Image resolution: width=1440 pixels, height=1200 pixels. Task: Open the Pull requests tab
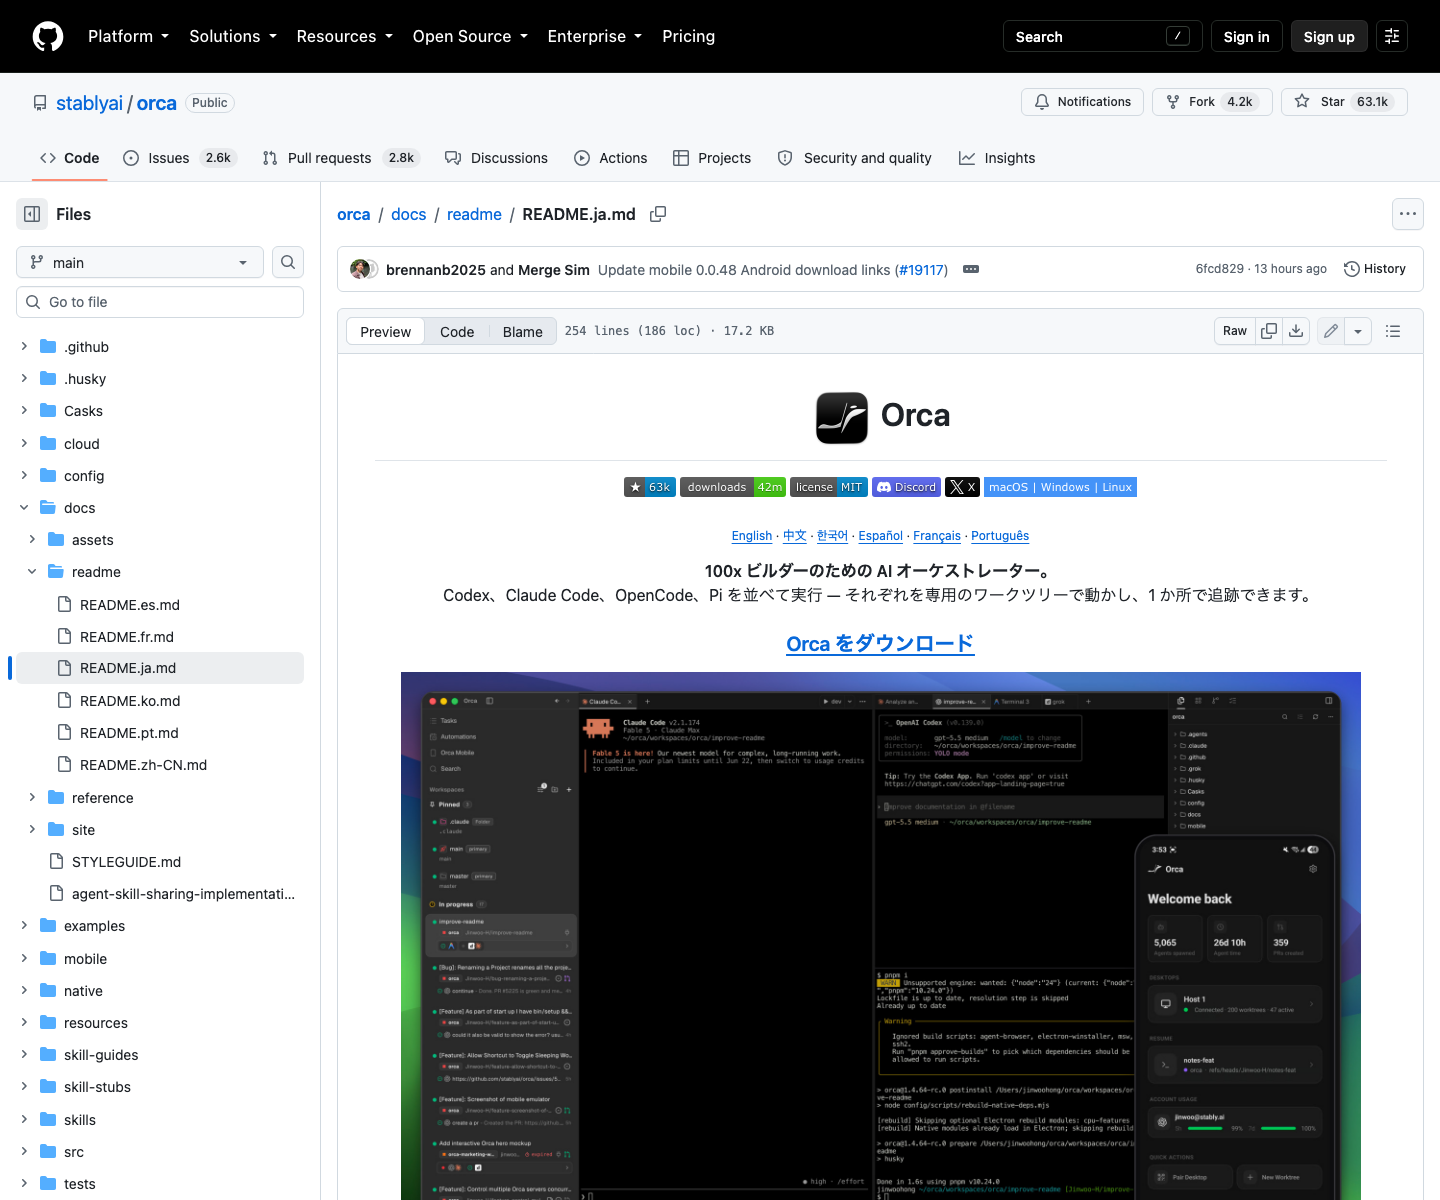[340, 158]
